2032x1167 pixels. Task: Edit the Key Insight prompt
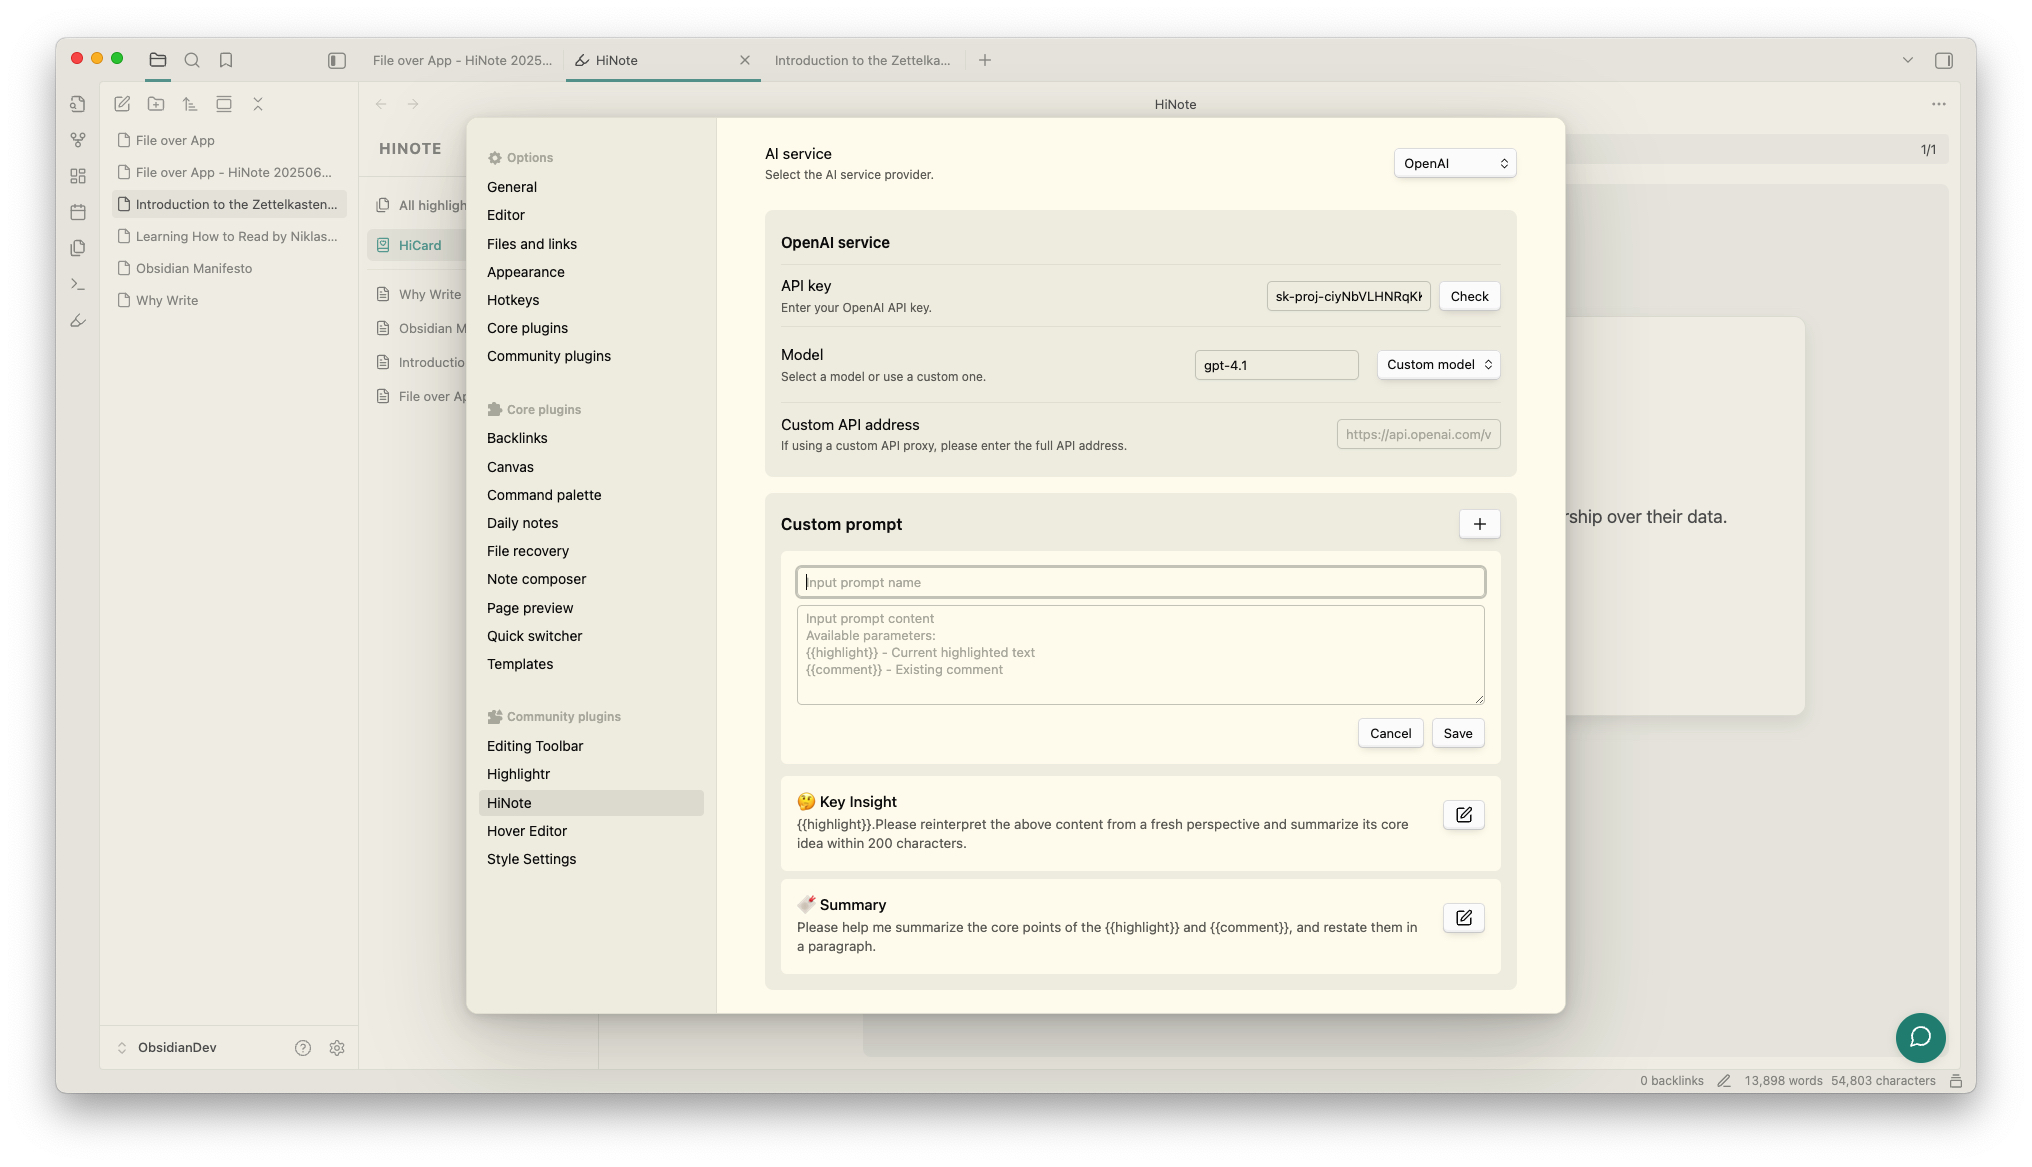tap(1463, 815)
